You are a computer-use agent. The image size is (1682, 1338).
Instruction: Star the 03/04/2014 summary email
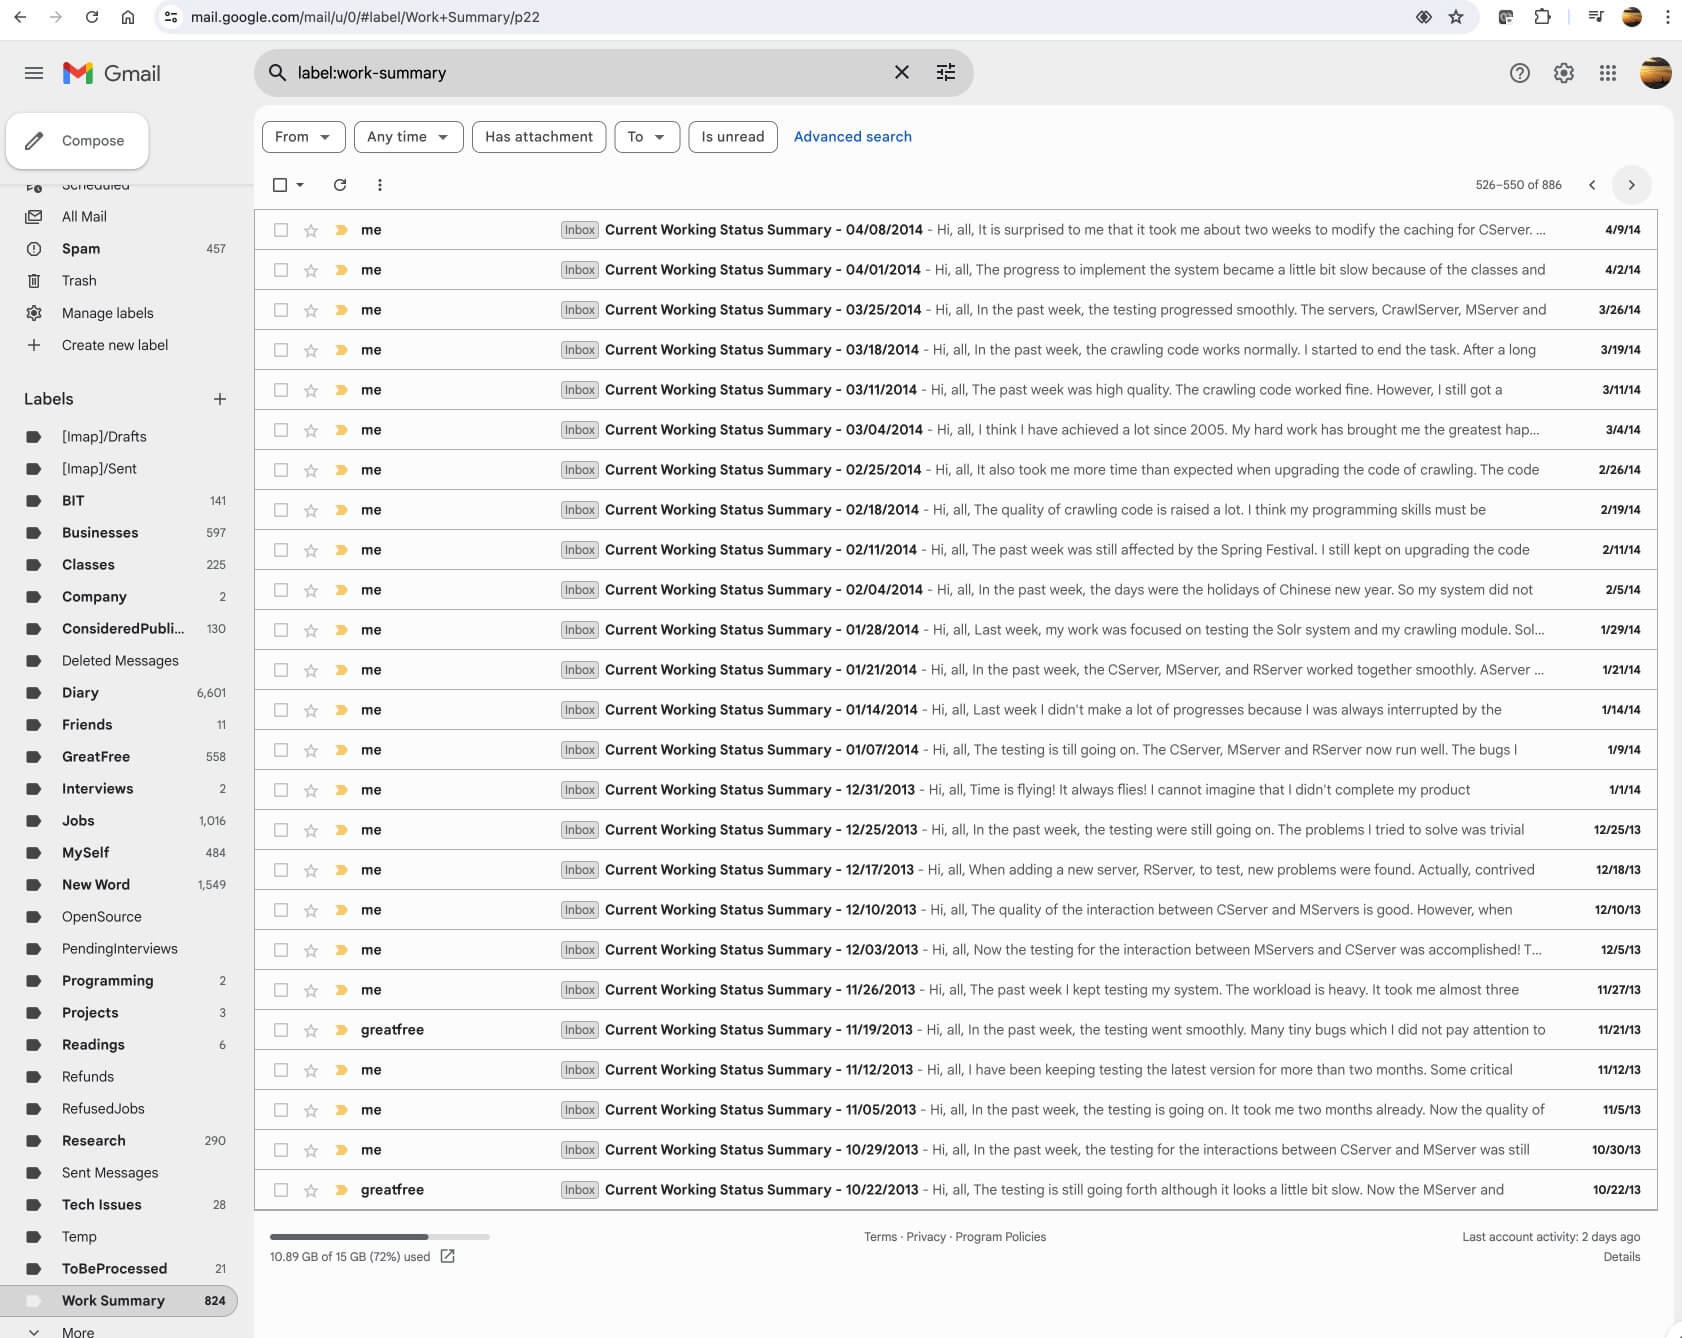tap(311, 430)
